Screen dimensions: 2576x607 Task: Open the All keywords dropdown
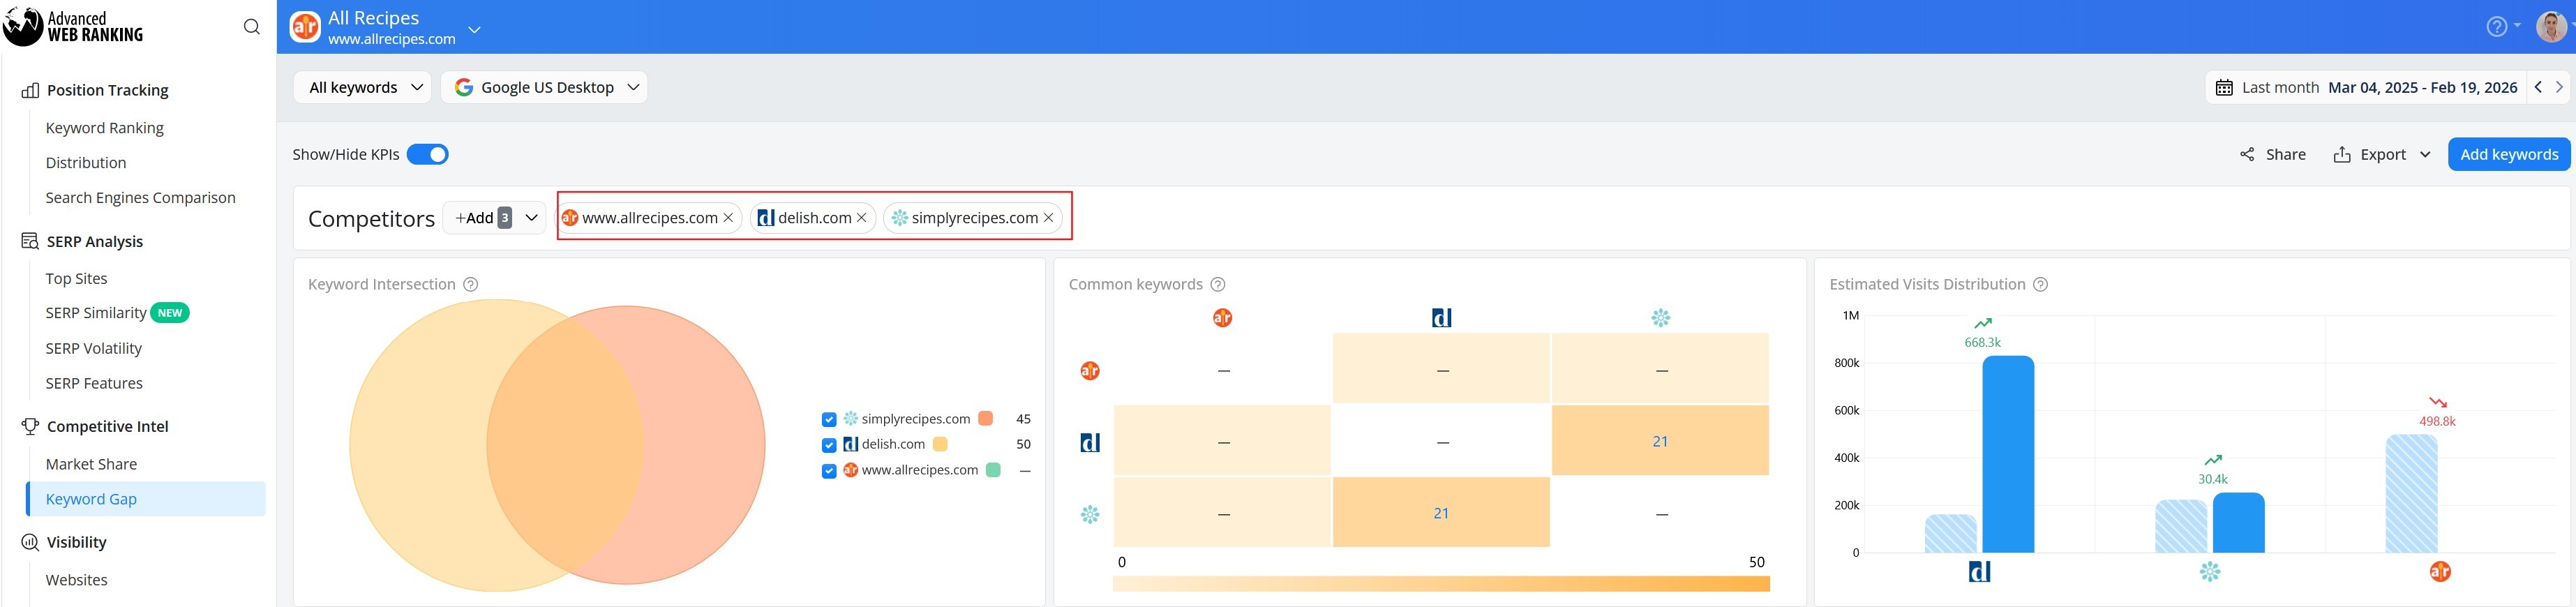click(363, 87)
